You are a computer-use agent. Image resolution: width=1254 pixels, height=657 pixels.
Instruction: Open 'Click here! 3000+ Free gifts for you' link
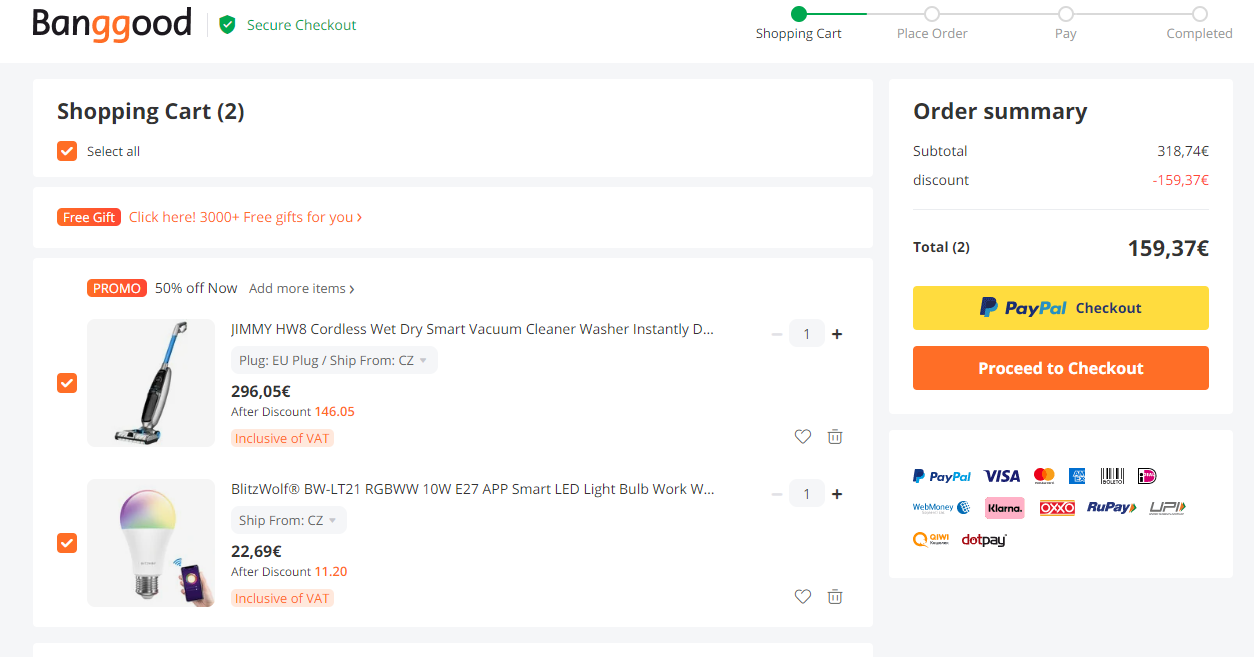[245, 217]
